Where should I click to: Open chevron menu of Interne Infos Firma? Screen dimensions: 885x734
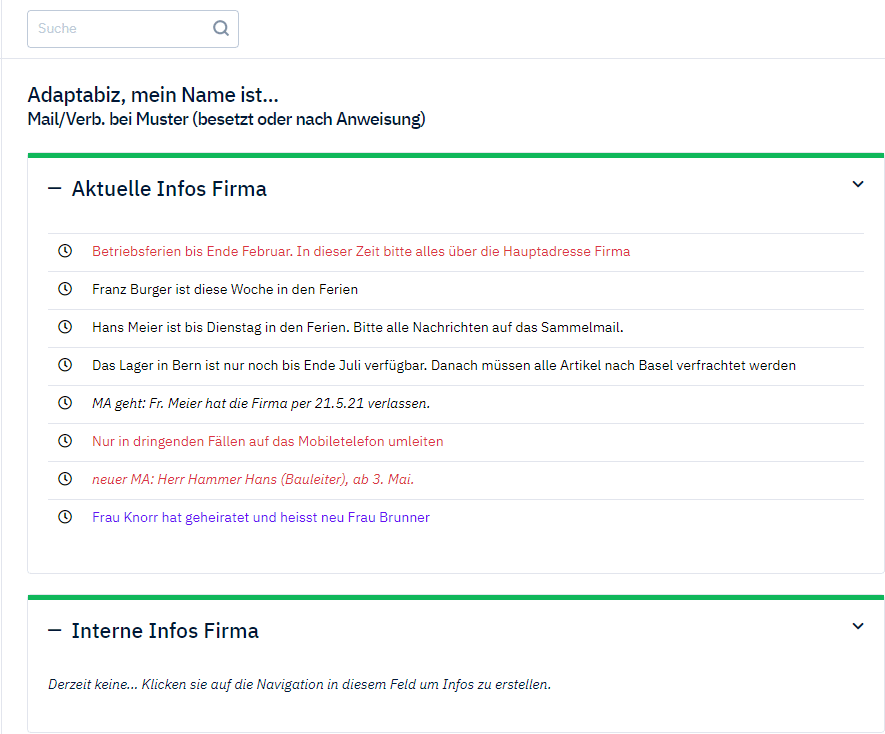pos(857,626)
